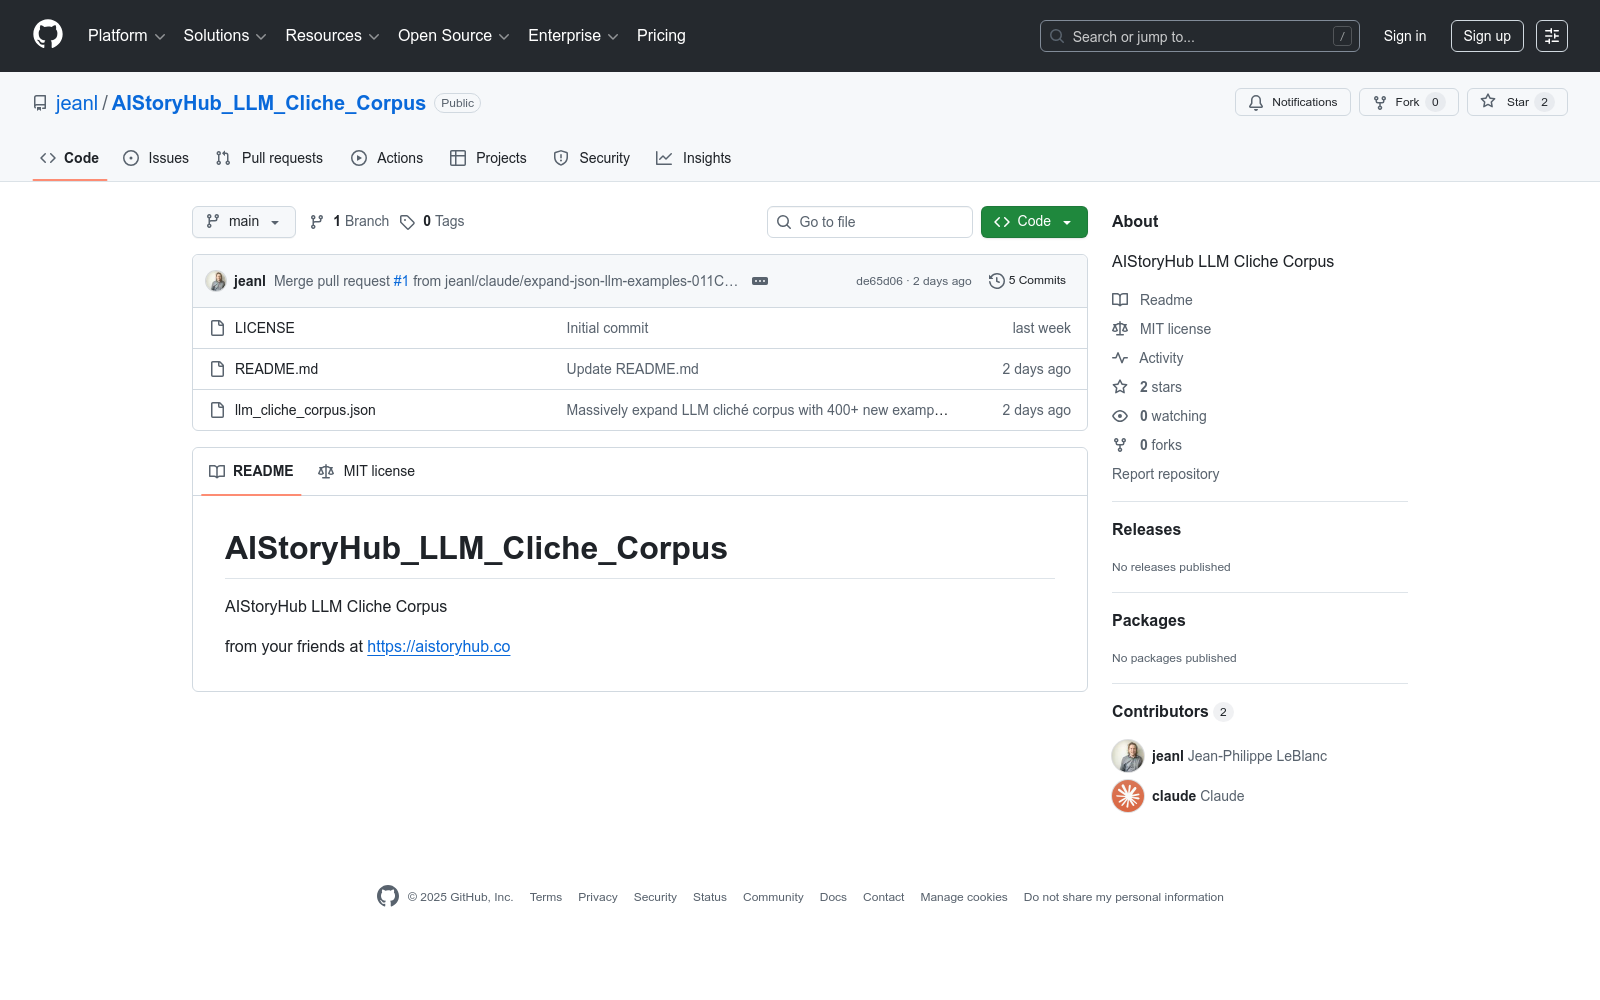Screen dimensions: 1600x1000
Task: Expand the Open Source menu
Action: click(x=454, y=36)
